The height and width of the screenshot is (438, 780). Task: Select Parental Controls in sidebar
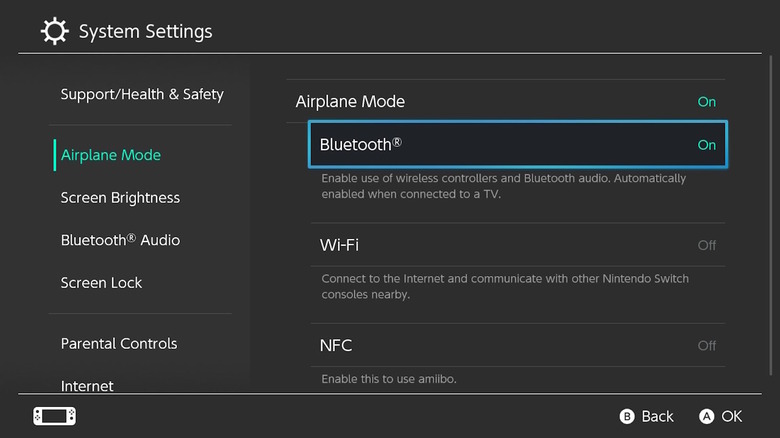pyautogui.click(x=119, y=344)
